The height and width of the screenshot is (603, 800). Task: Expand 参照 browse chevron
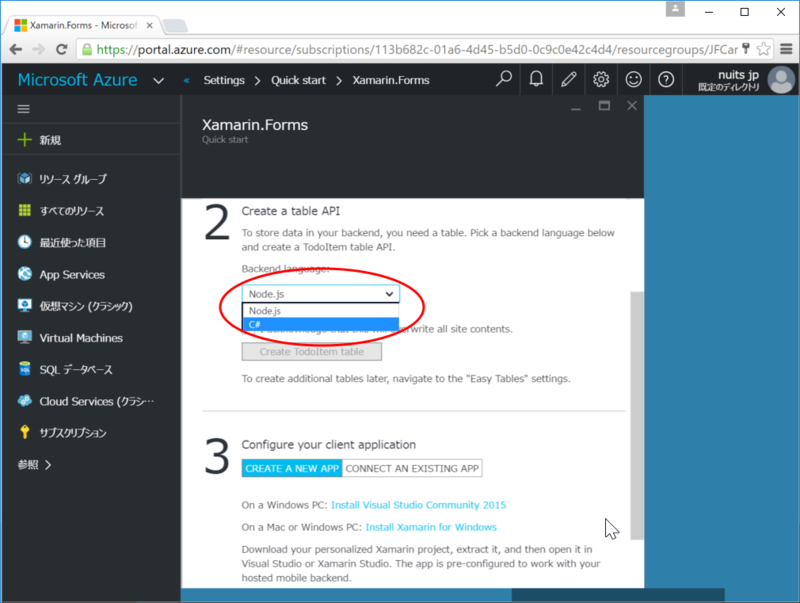tap(48, 465)
